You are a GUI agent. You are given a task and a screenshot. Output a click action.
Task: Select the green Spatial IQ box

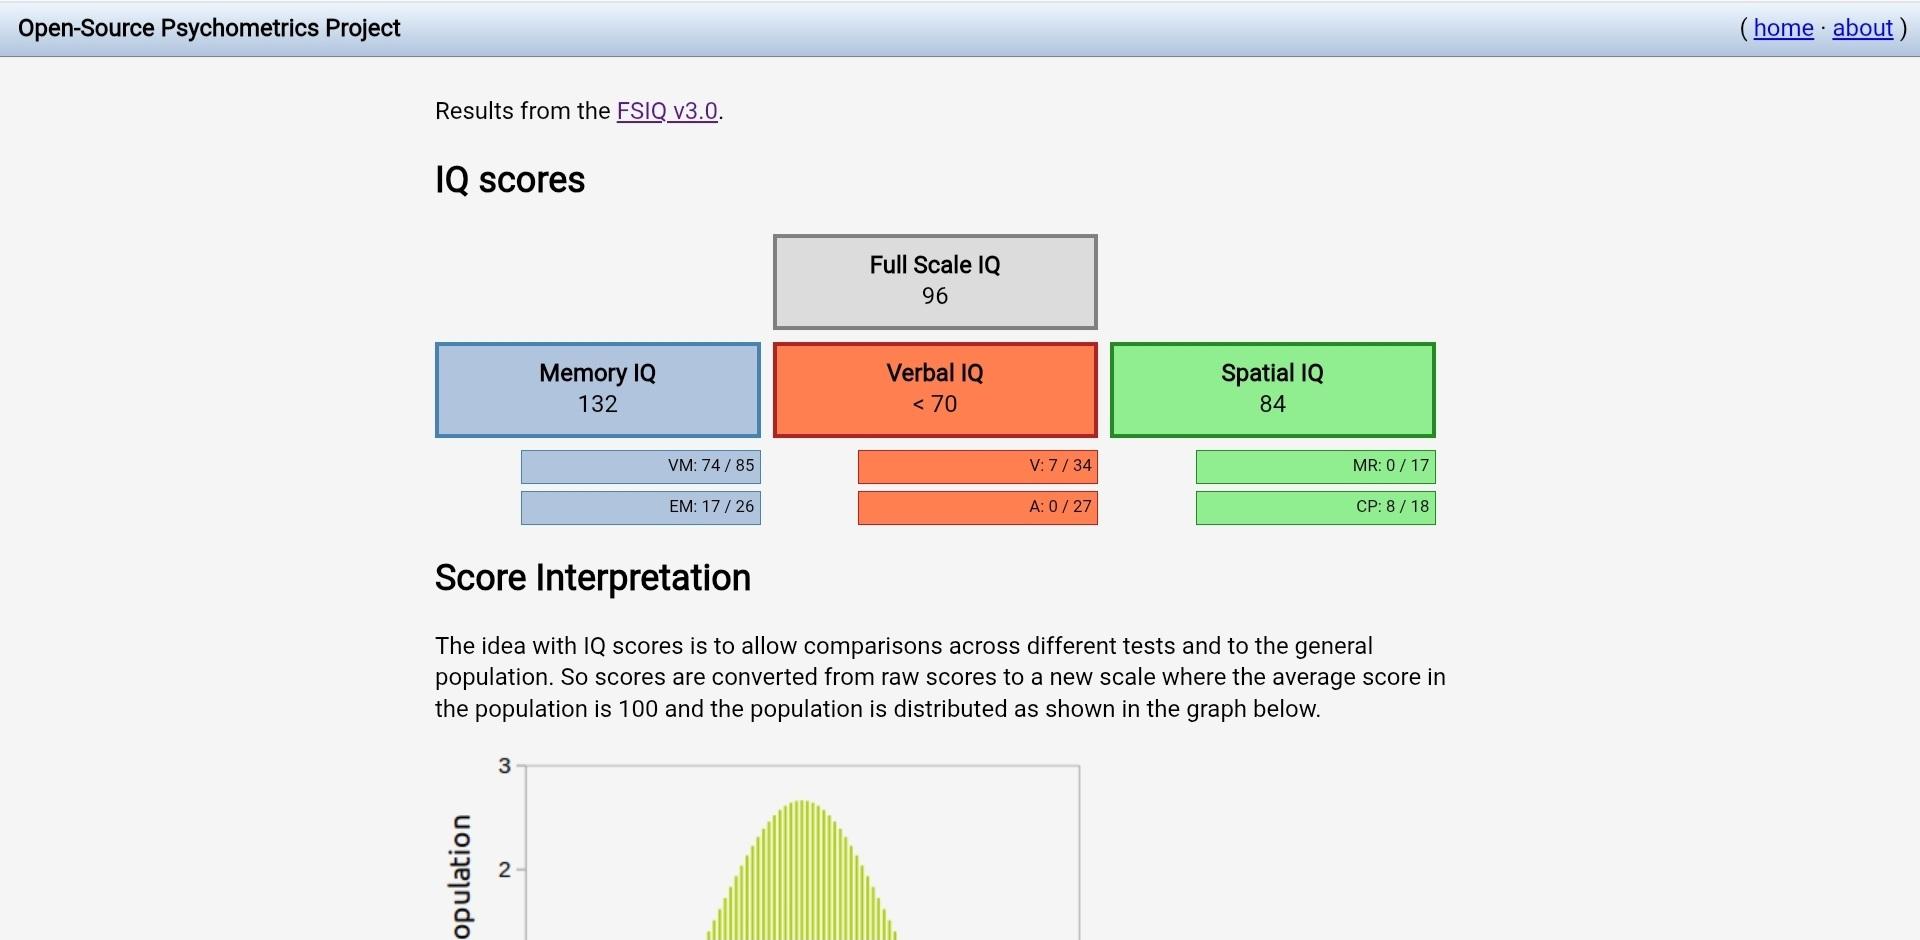[1272, 389]
